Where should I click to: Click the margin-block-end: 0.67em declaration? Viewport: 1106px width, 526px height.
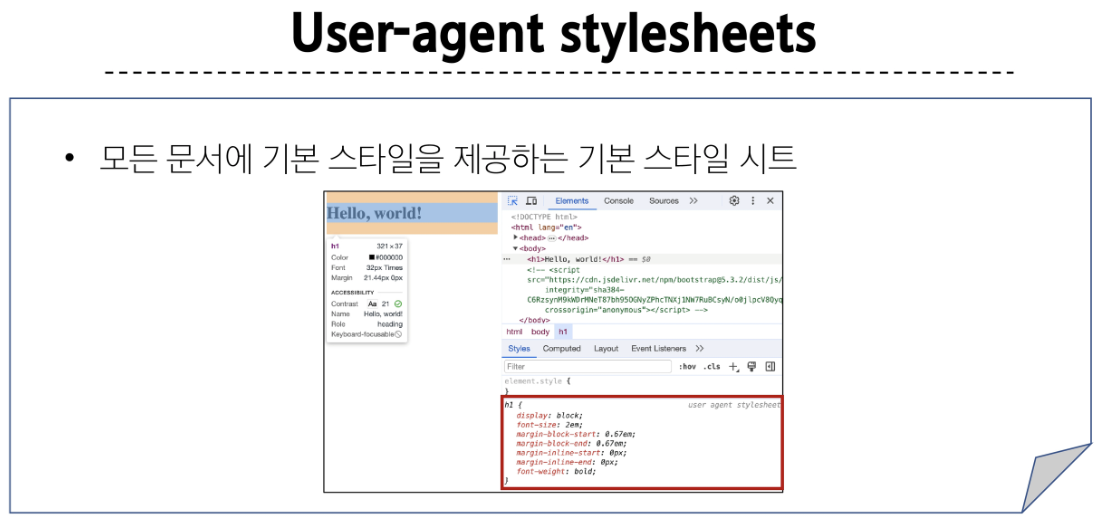coord(571,444)
